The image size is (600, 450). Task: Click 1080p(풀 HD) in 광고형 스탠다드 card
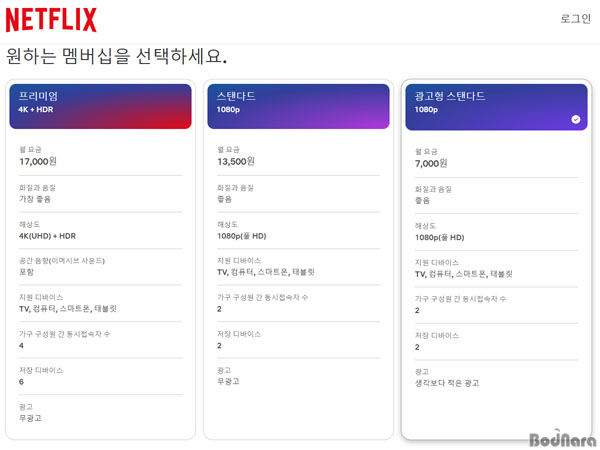point(439,238)
